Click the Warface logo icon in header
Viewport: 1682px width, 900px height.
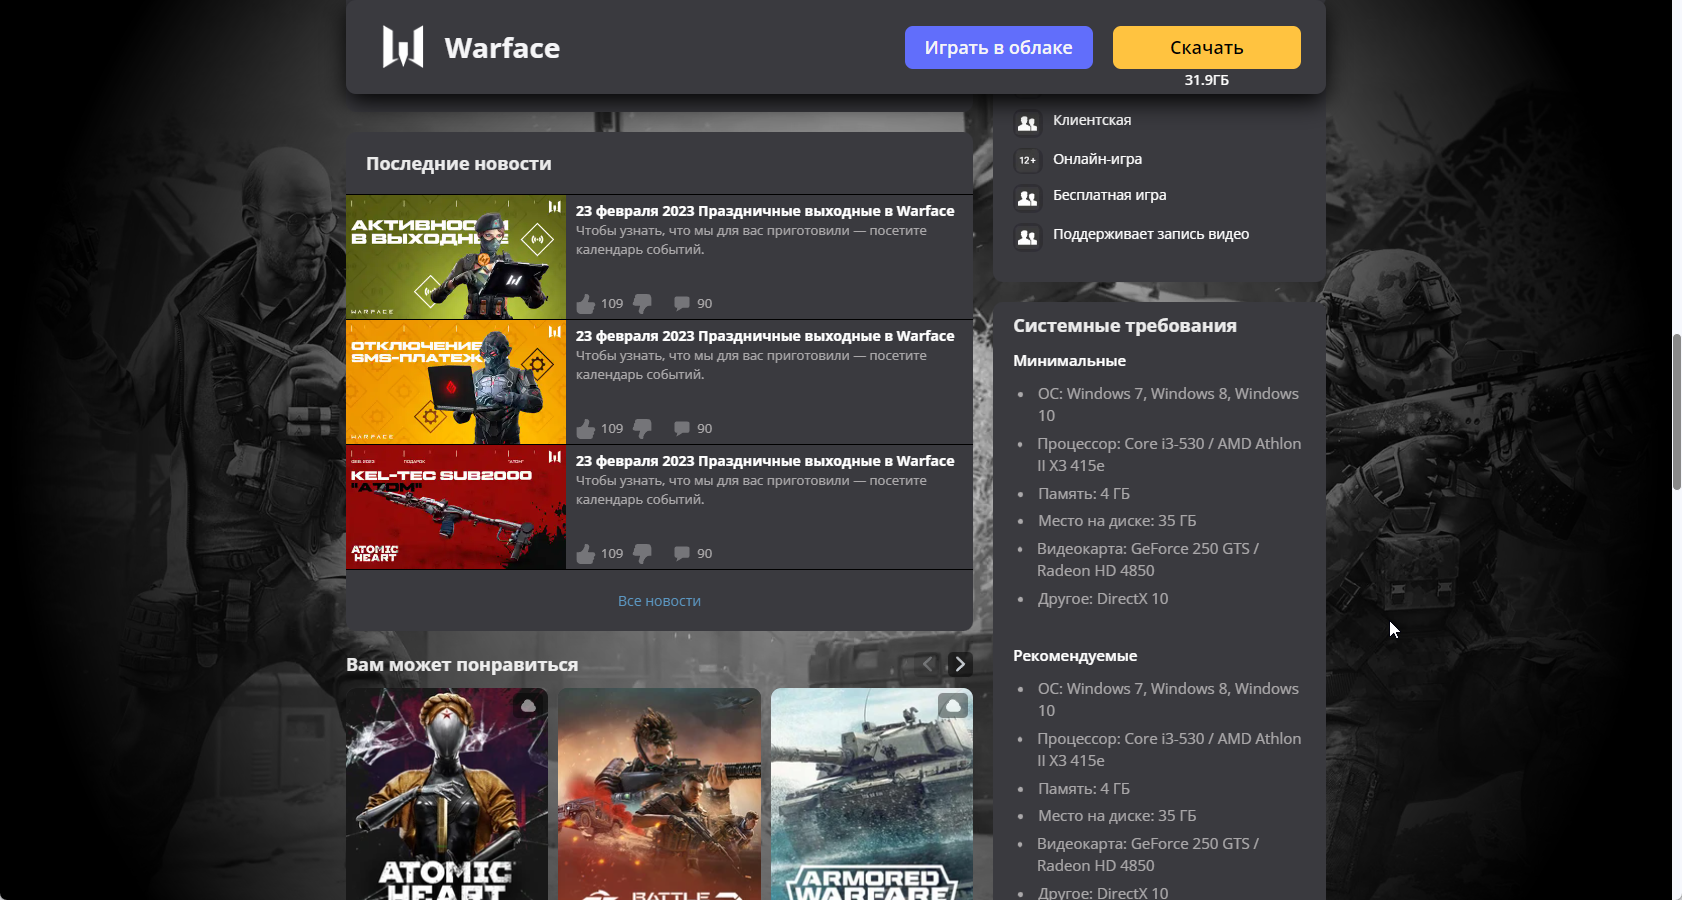(x=402, y=47)
